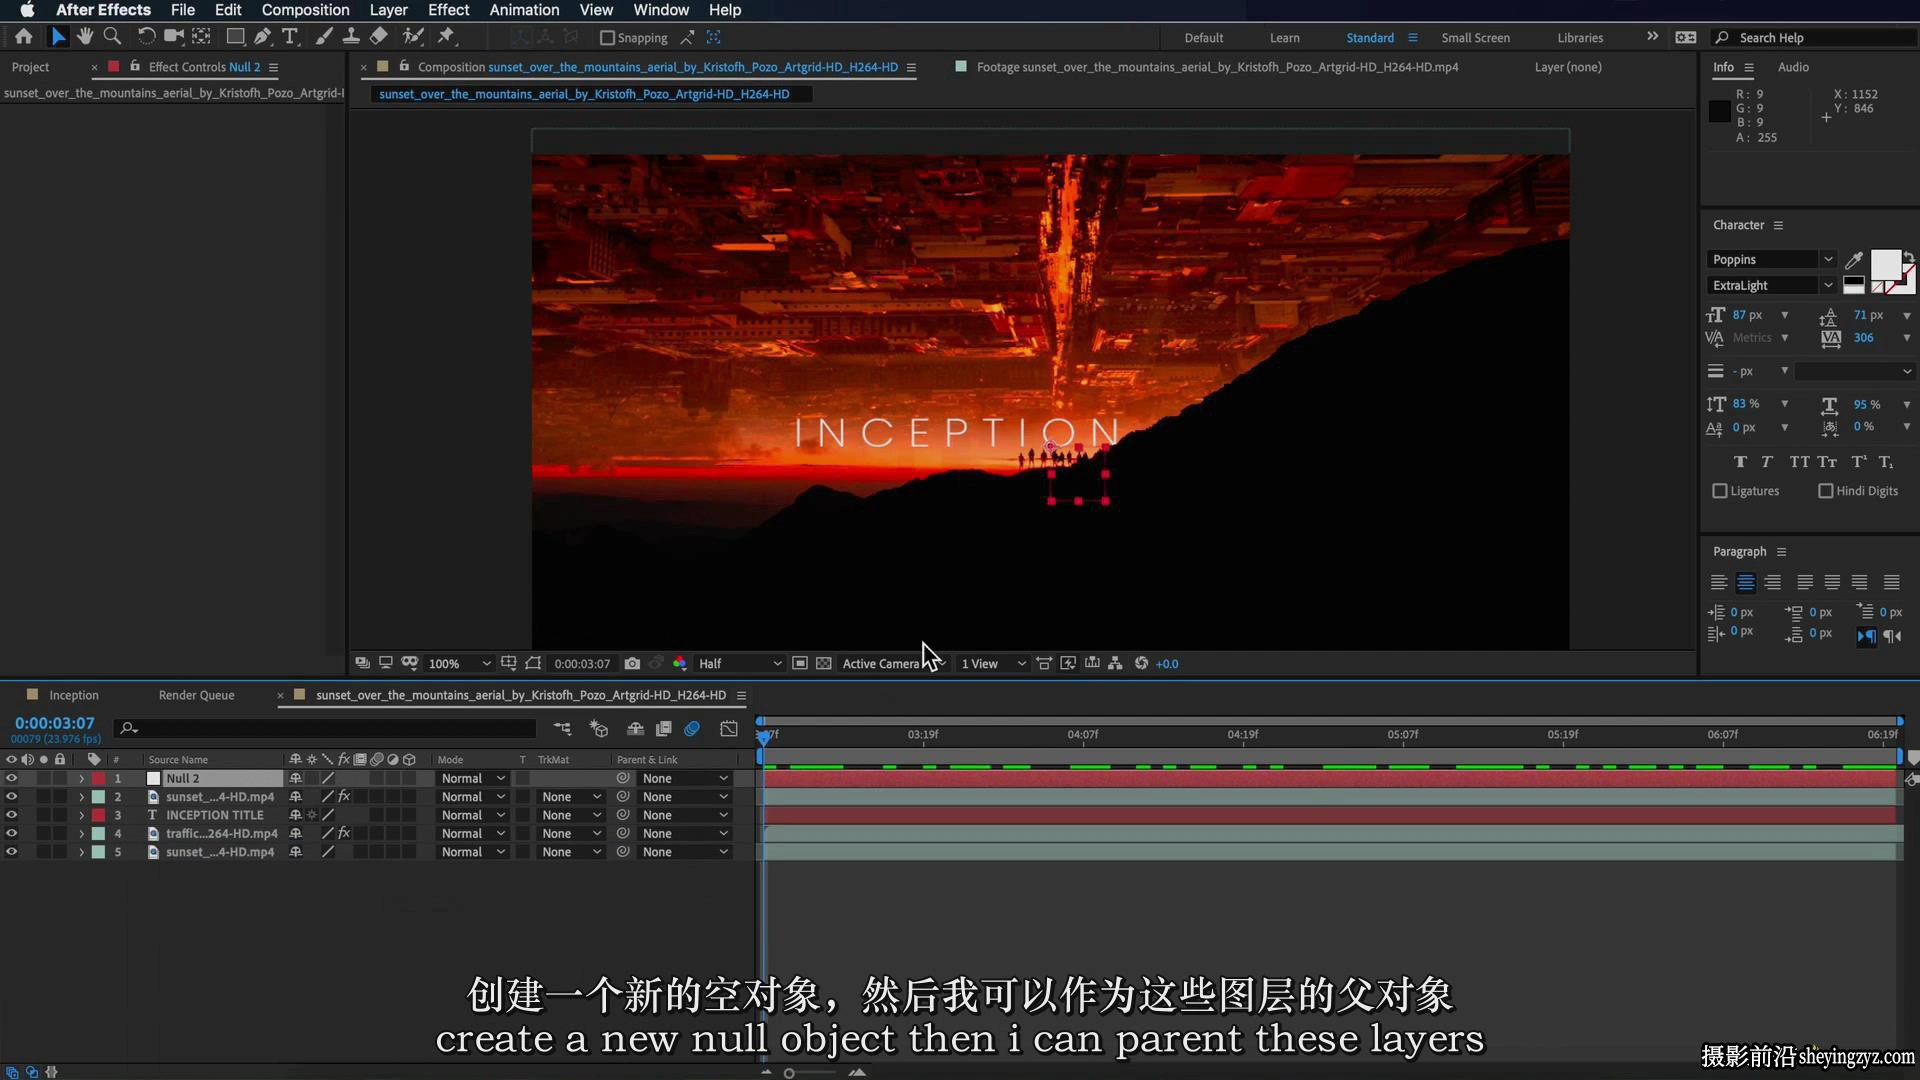
Task: Select the Pen tool
Action: coord(263,37)
